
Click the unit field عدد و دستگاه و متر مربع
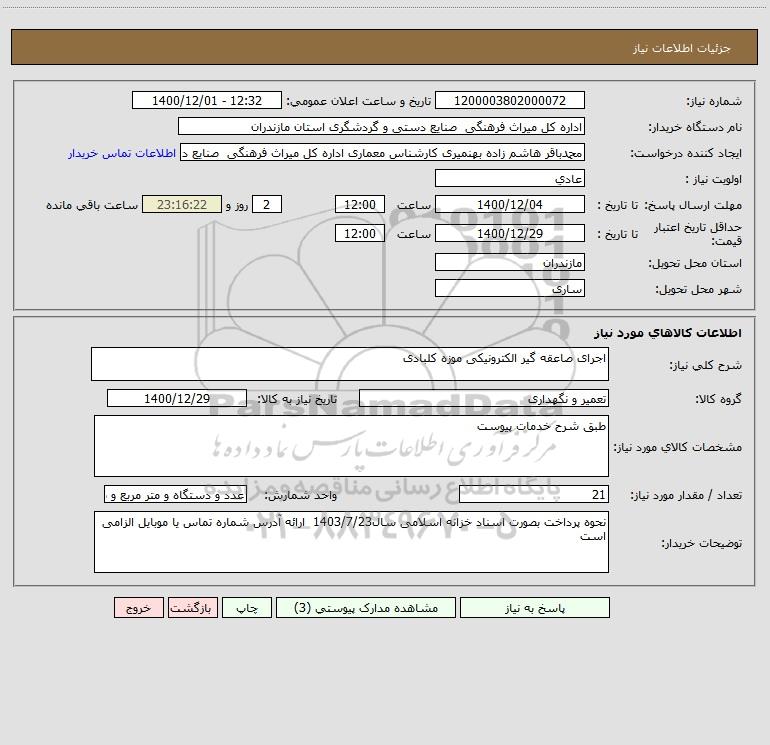[176, 495]
